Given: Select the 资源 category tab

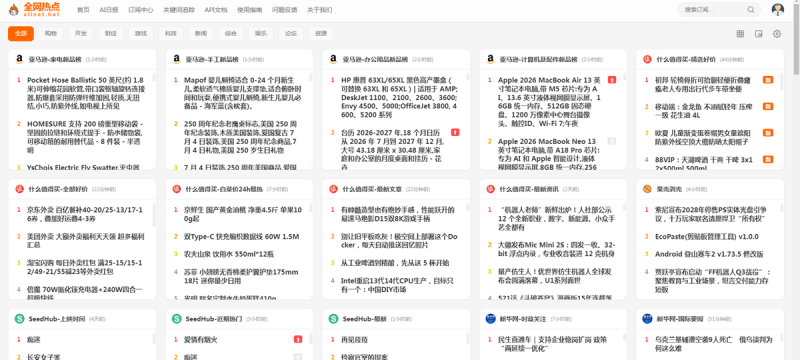Looking at the screenshot, I should click(x=321, y=34).
